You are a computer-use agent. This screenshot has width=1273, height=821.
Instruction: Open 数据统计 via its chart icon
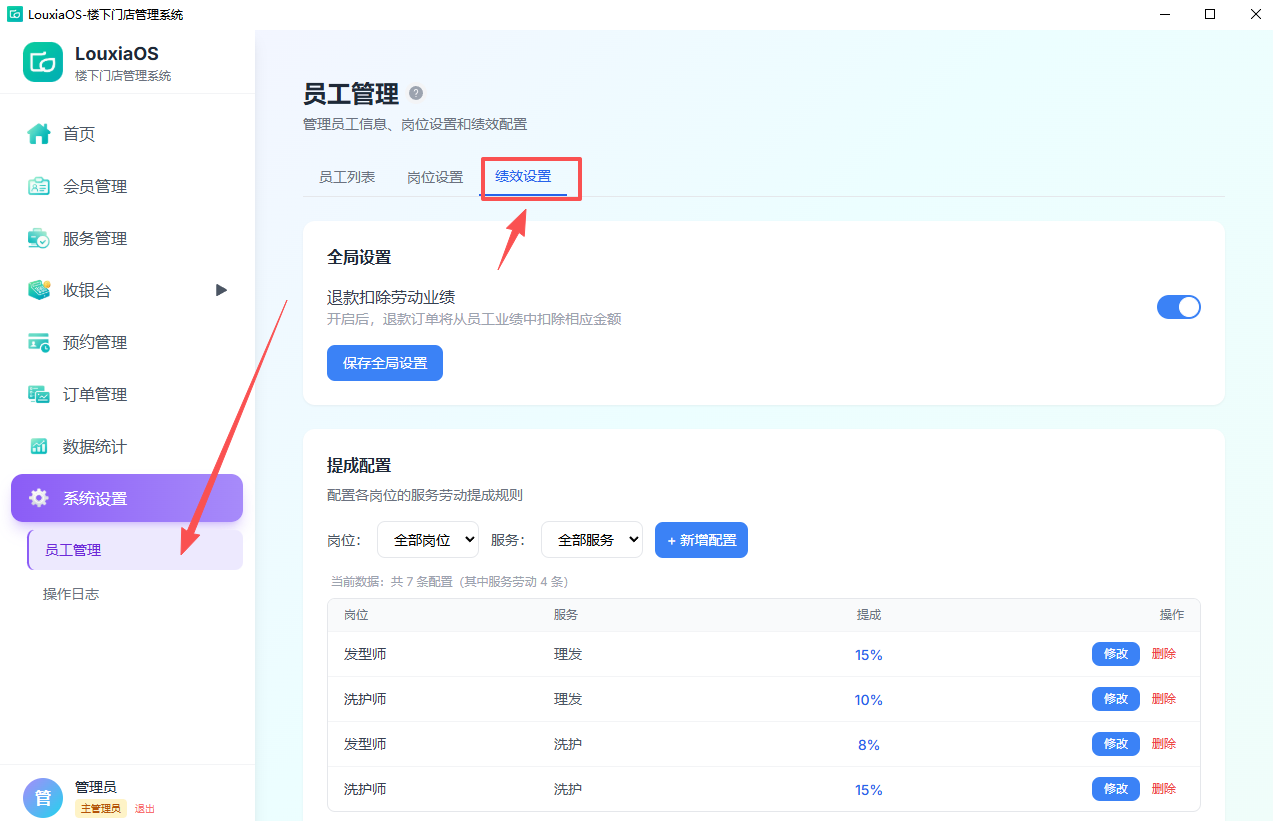point(39,446)
